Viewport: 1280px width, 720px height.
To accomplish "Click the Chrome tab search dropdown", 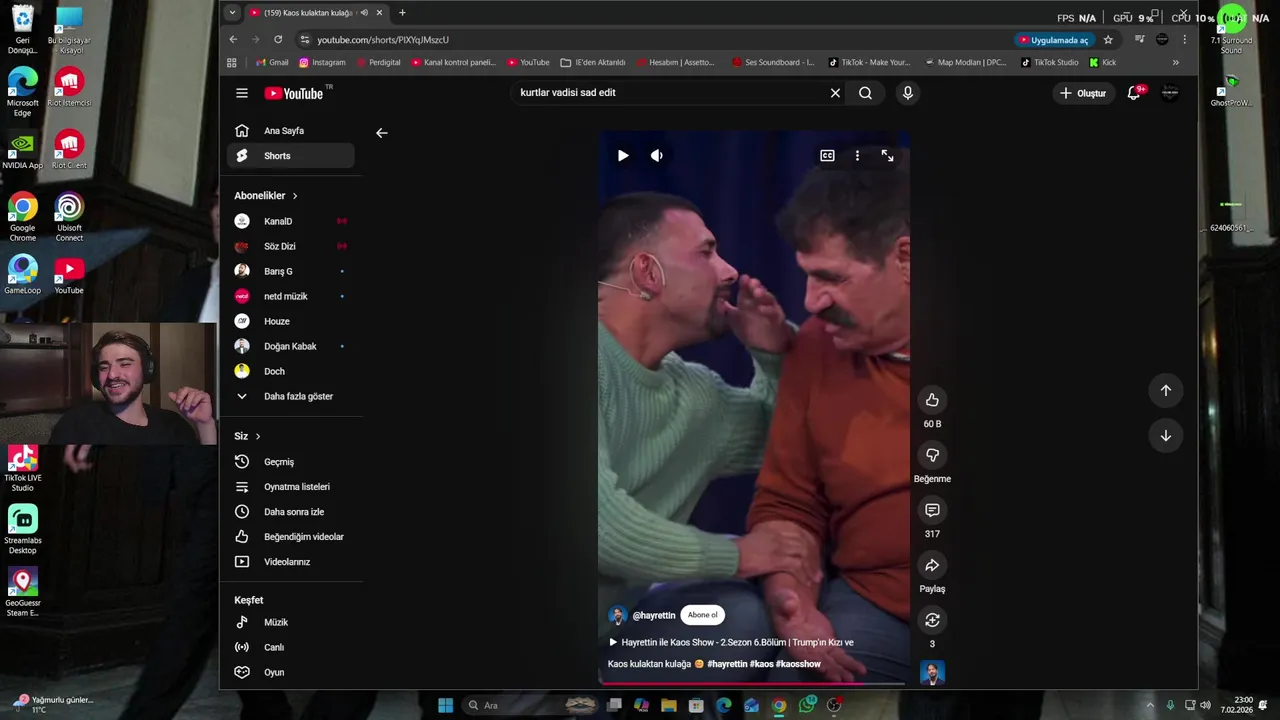I will (232, 13).
